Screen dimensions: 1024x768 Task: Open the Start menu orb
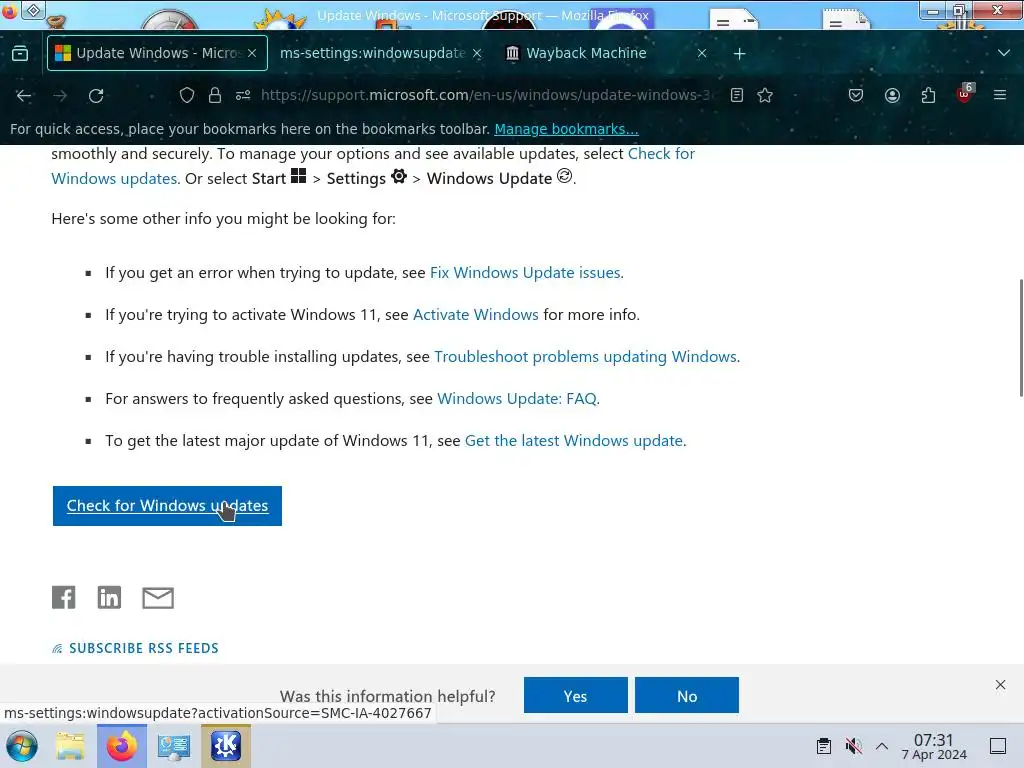[x=21, y=746]
